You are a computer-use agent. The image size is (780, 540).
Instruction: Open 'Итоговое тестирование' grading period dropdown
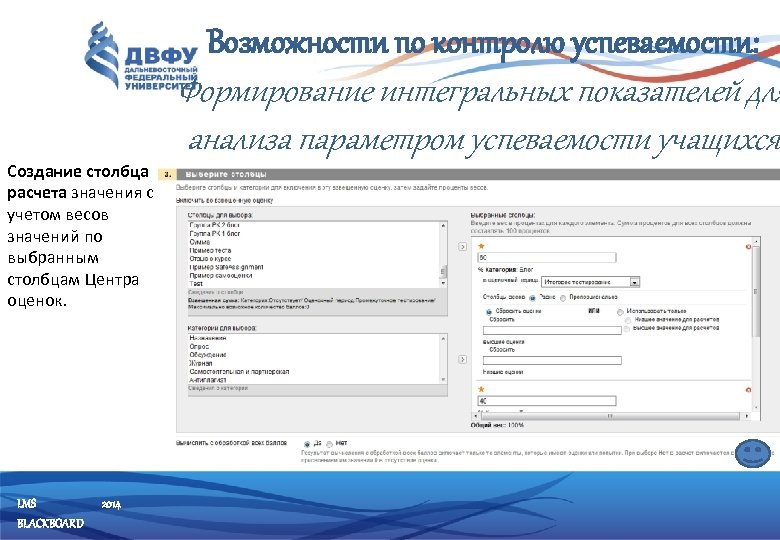point(590,282)
